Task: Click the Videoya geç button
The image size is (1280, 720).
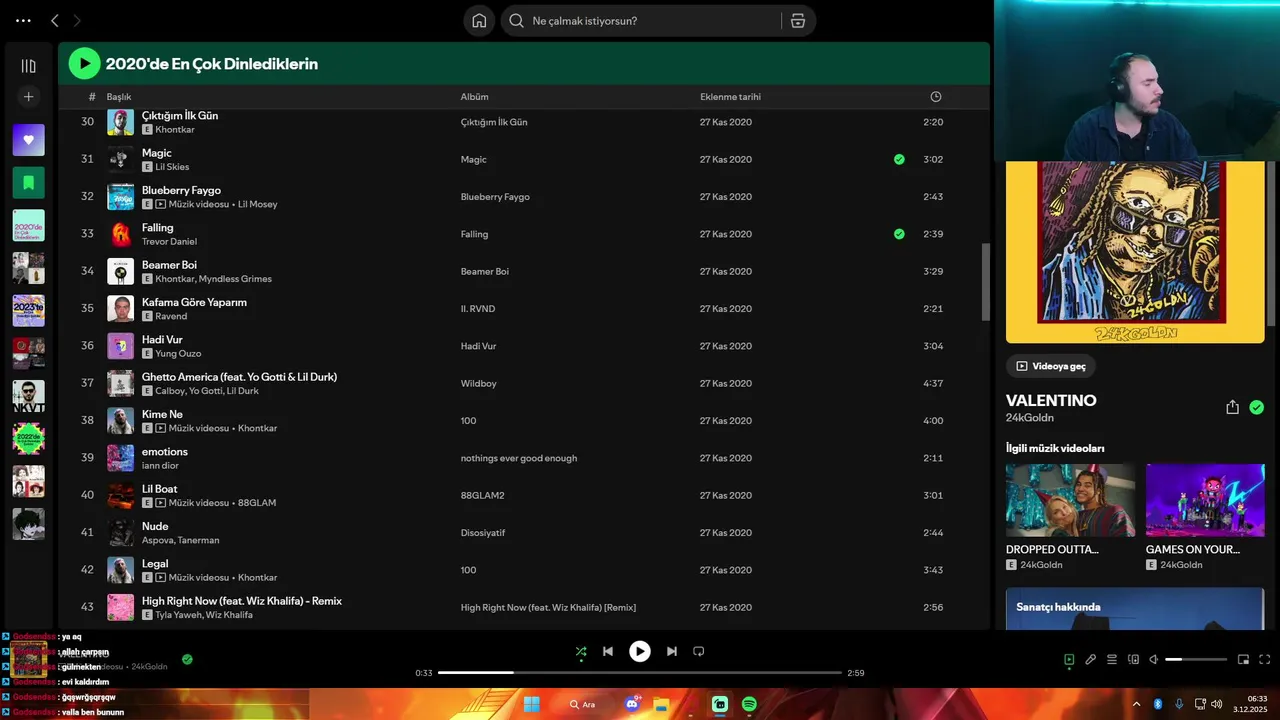Action: [x=1051, y=366]
